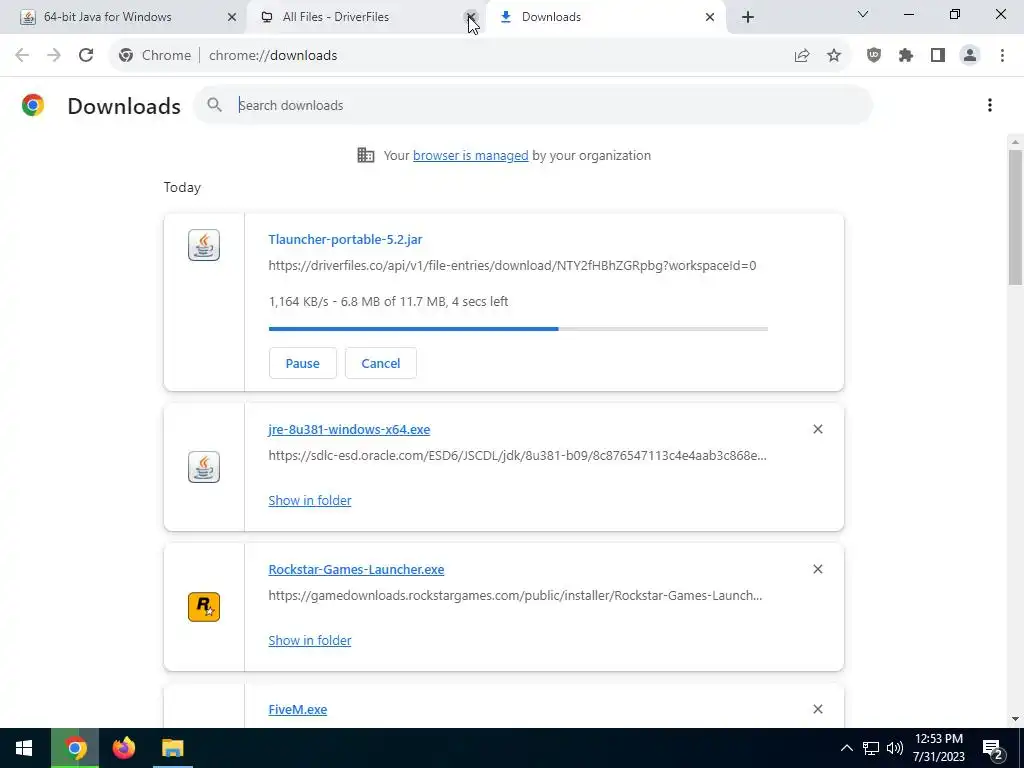
Task: Open the Downloads page more actions menu
Action: [x=990, y=105]
